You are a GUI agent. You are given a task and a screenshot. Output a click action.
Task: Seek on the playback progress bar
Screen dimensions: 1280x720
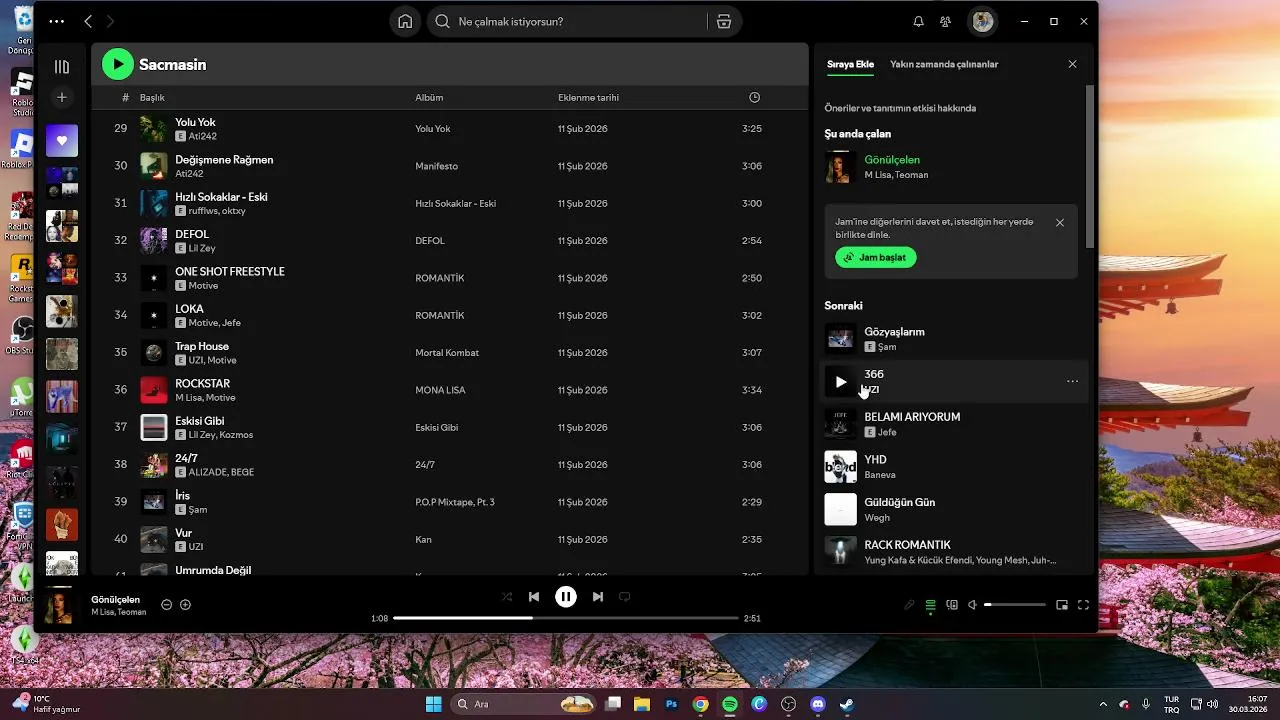(x=565, y=618)
